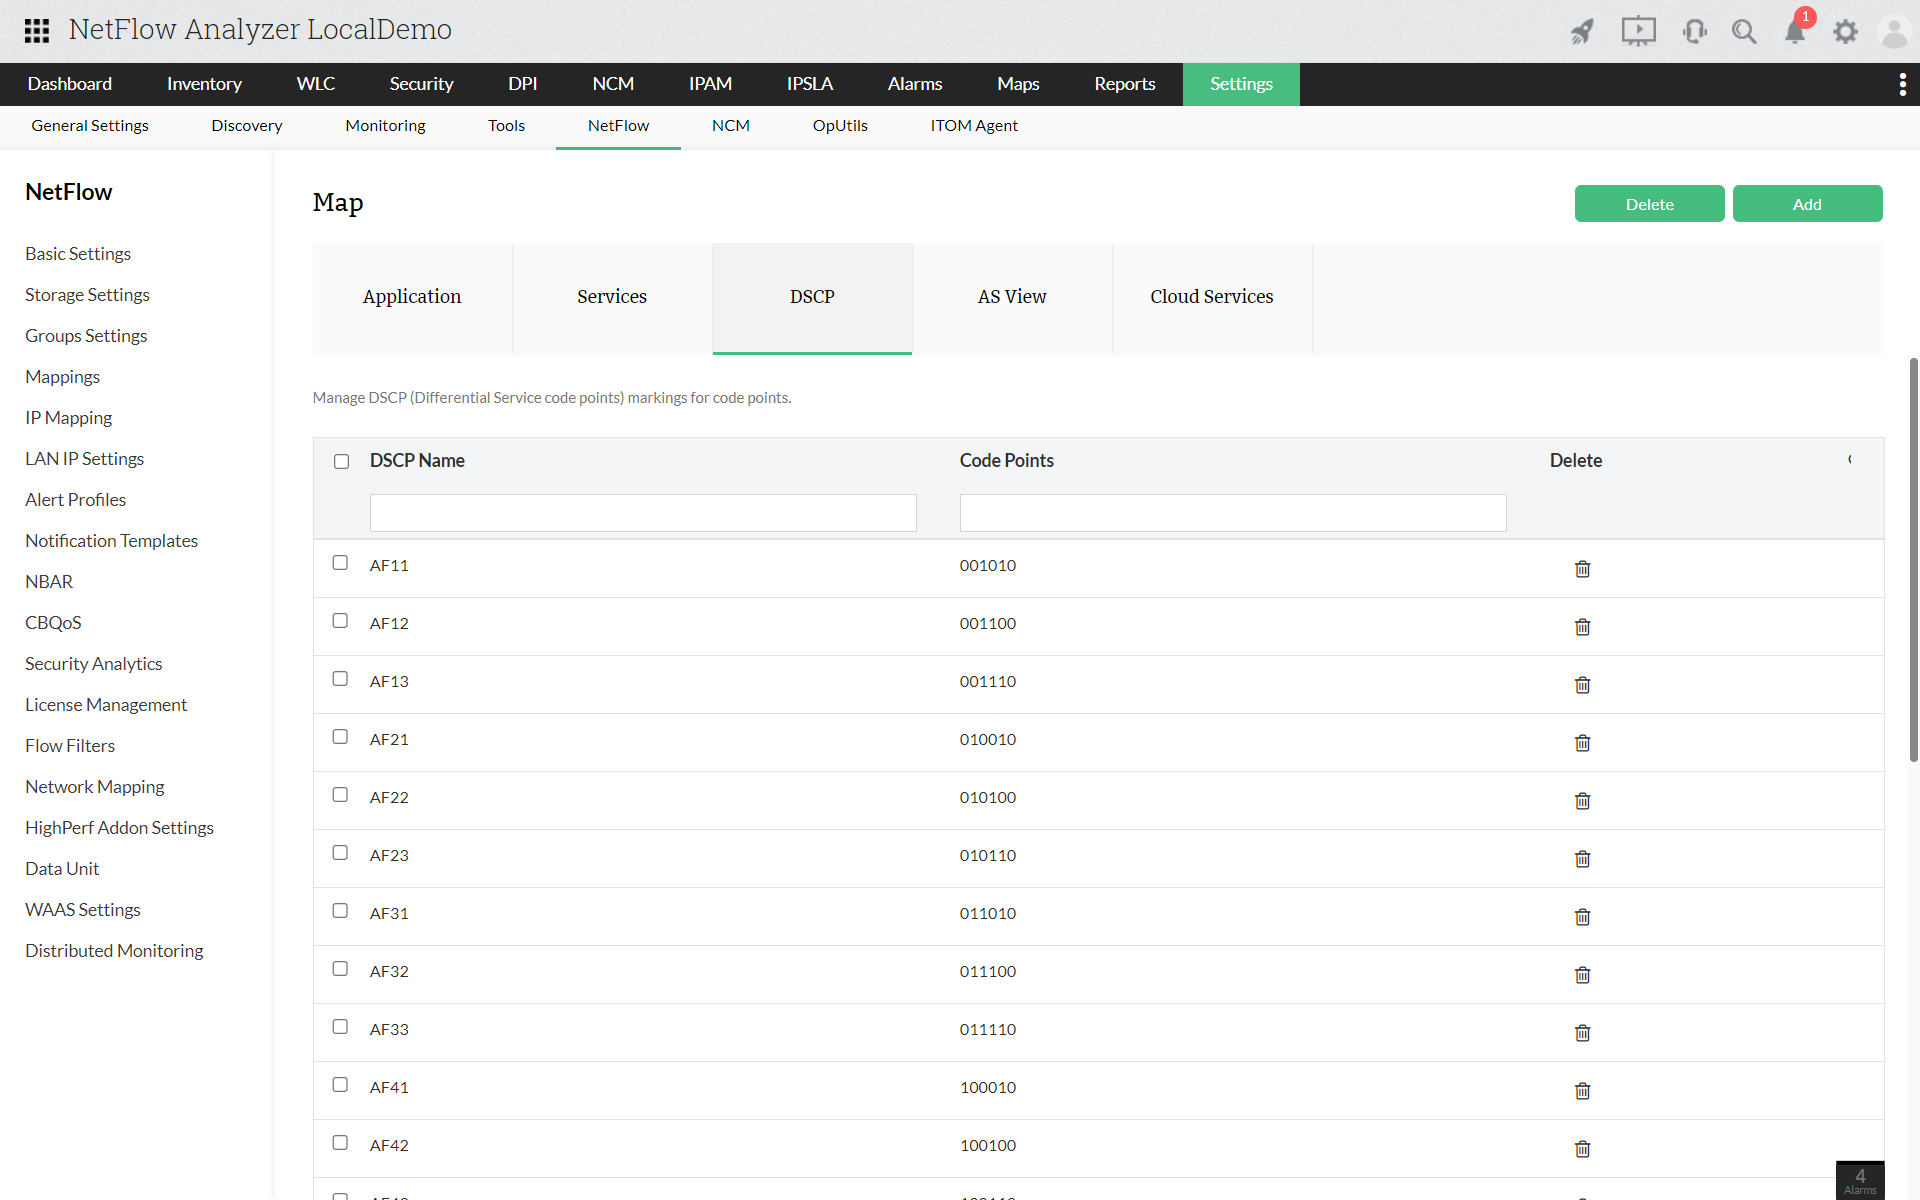Open the apps grid launcher icon

point(37,30)
